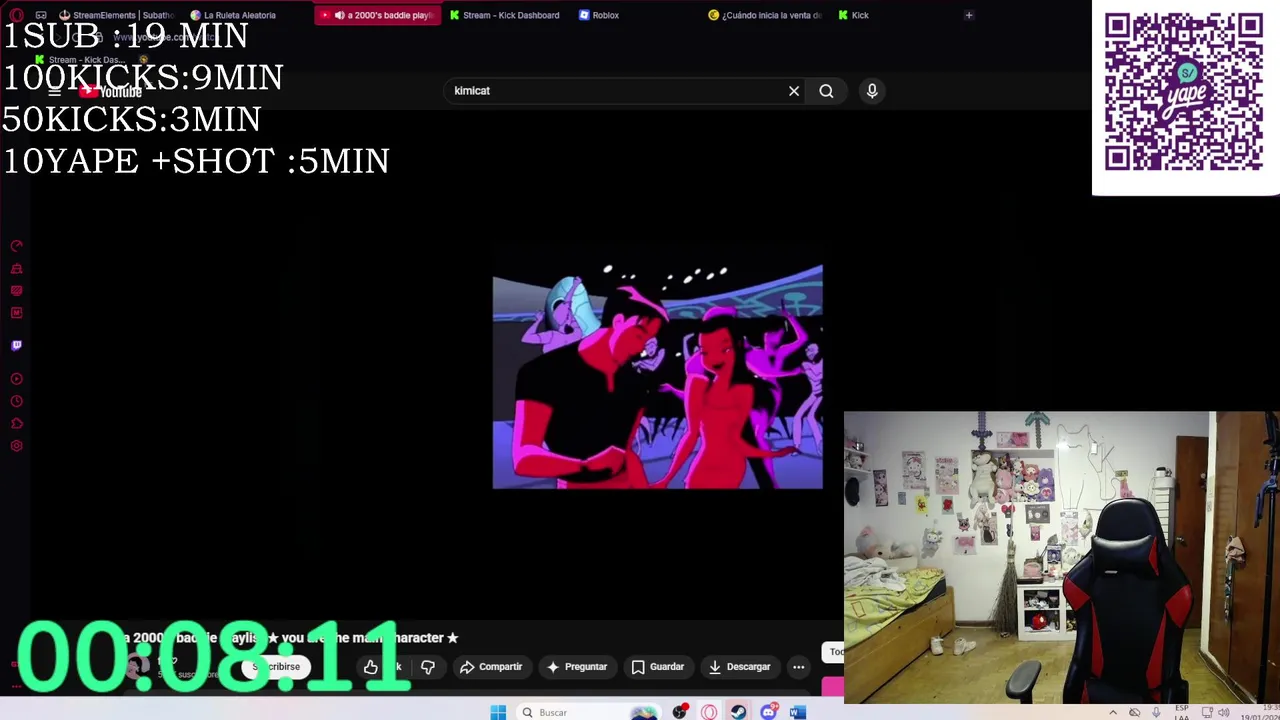Download video with Descargar button
The height and width of the screenshot is (720, 1280).
coord(740,667)
